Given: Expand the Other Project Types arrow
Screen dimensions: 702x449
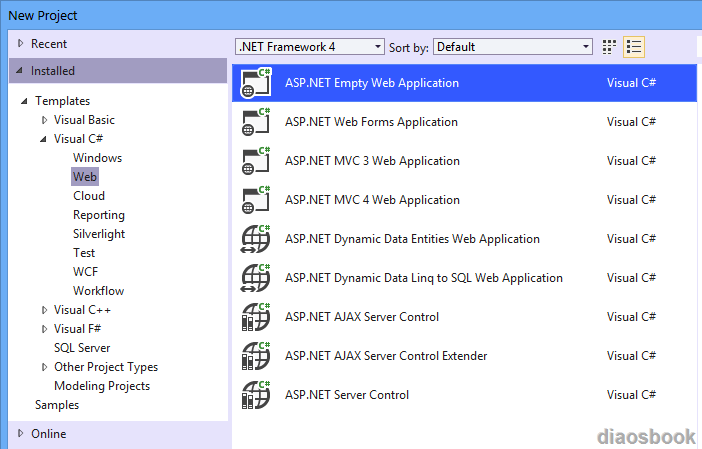Looking at the screenshot, I should pos(44,367).
